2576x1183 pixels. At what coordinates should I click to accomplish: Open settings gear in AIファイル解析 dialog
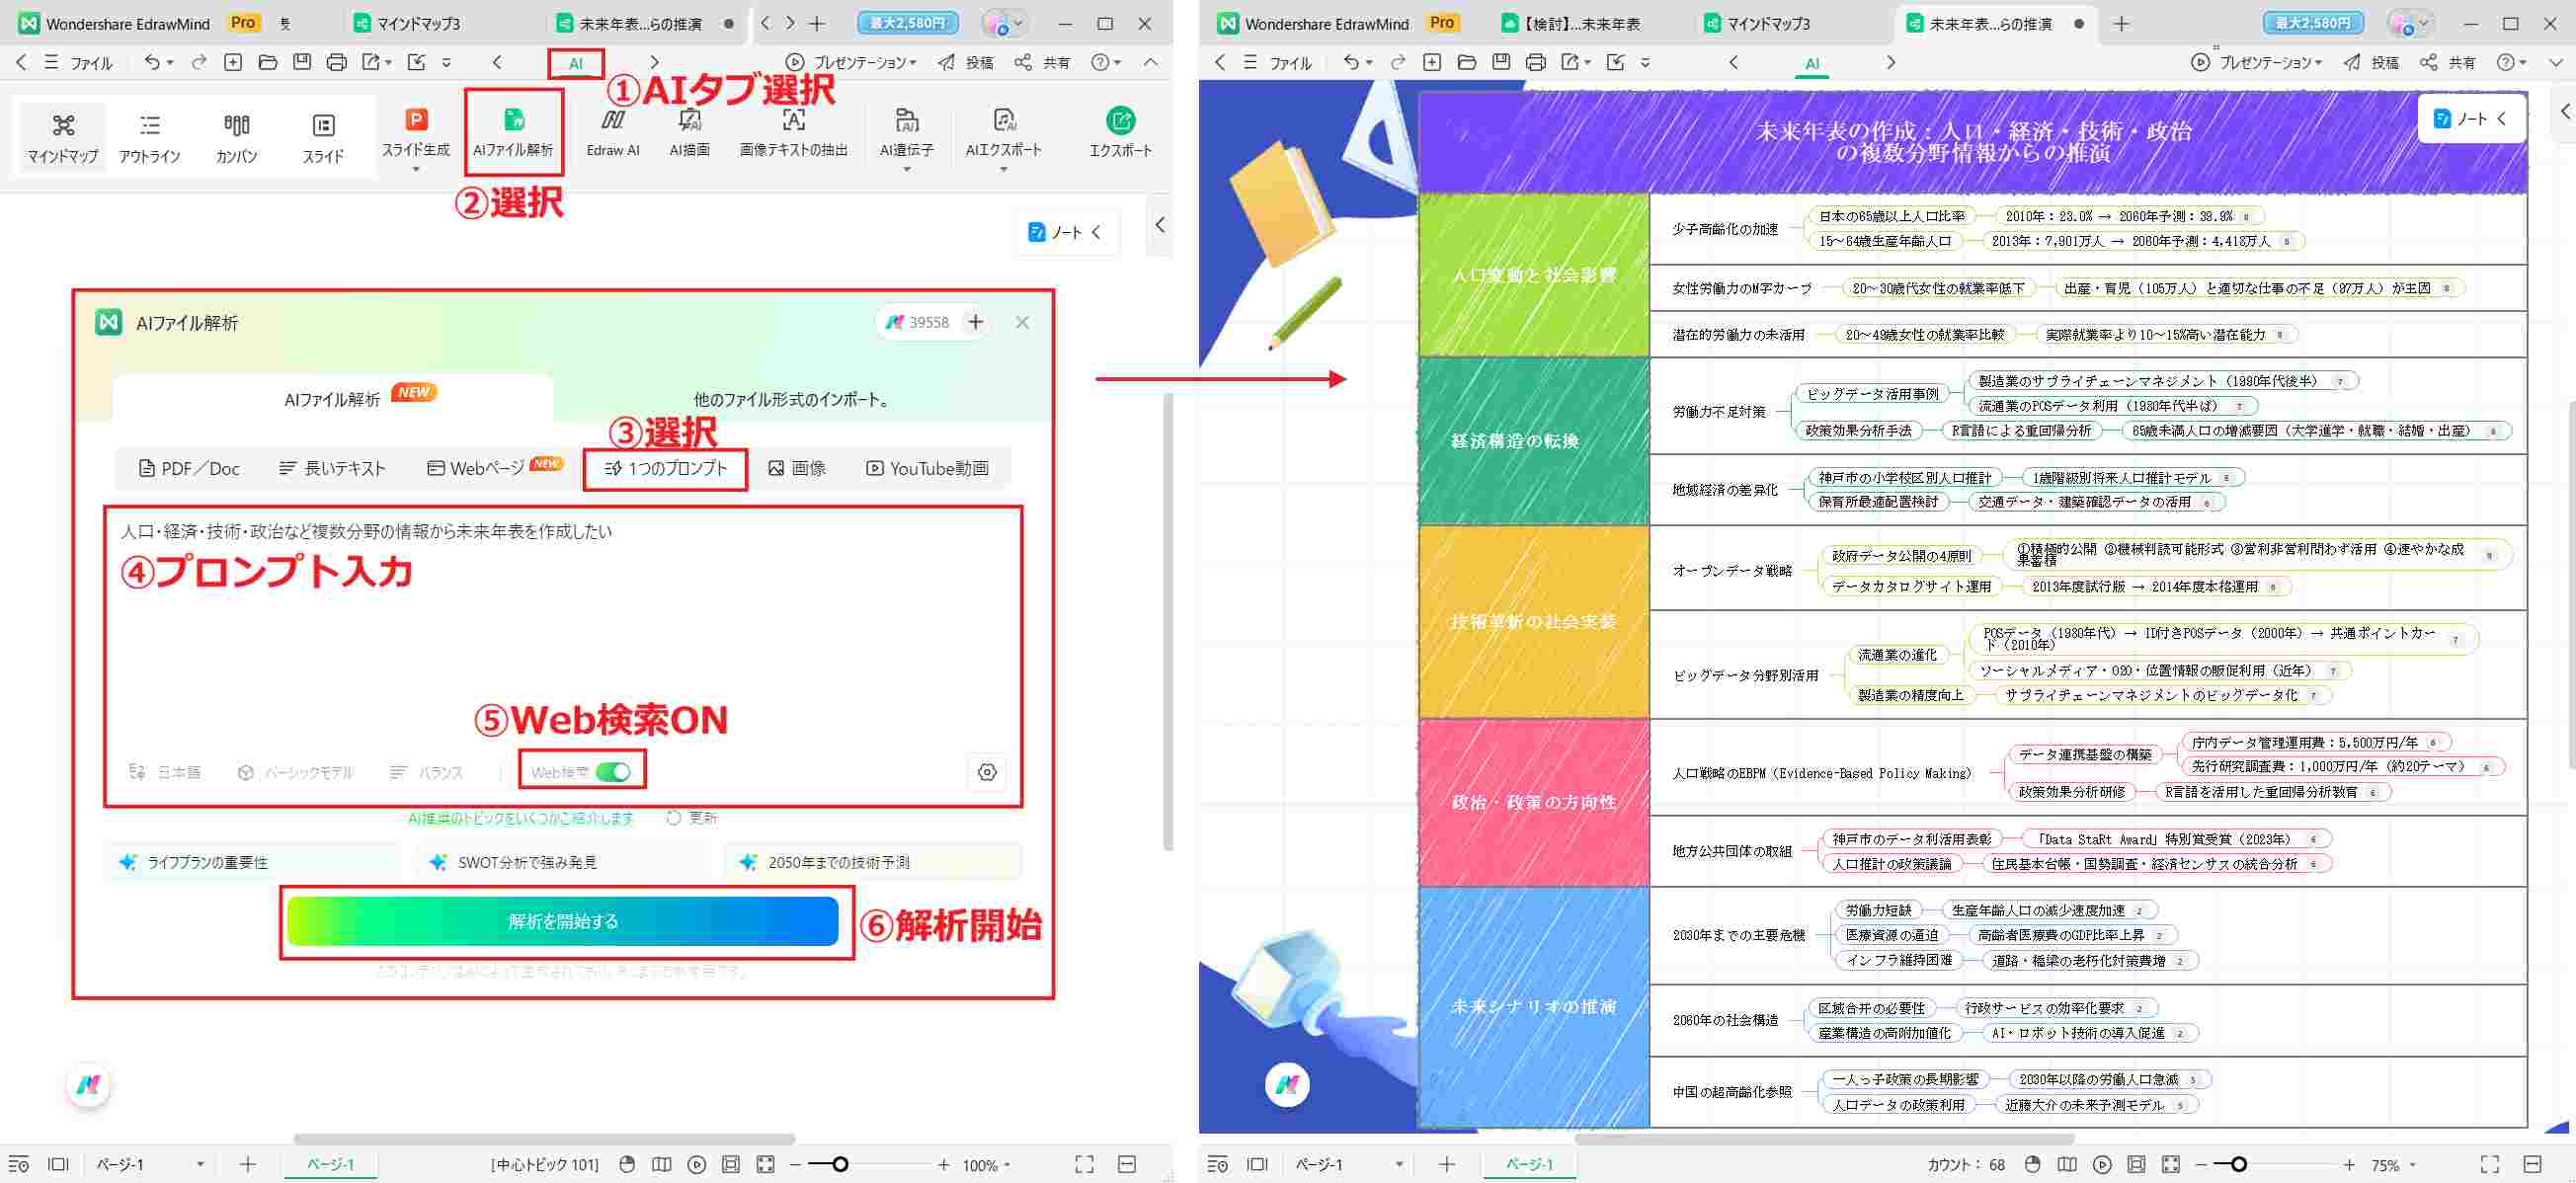(x=987, y=771)
